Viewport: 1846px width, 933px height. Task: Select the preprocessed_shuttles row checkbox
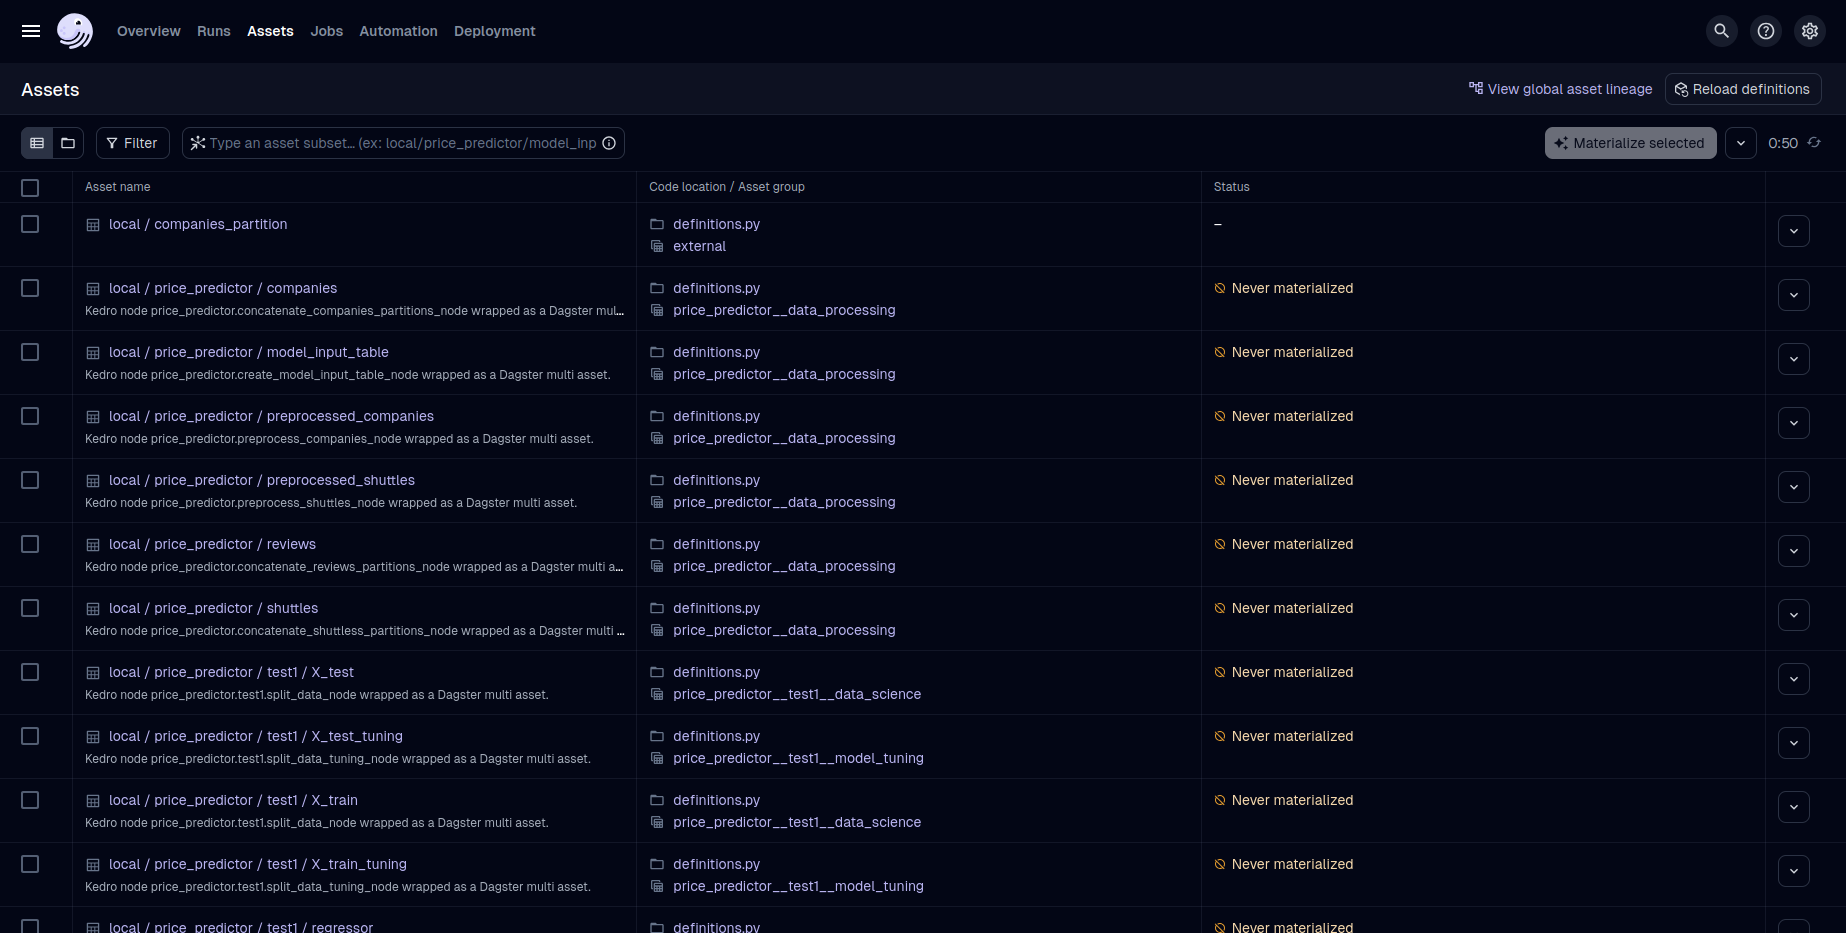[x=30, y=480]
